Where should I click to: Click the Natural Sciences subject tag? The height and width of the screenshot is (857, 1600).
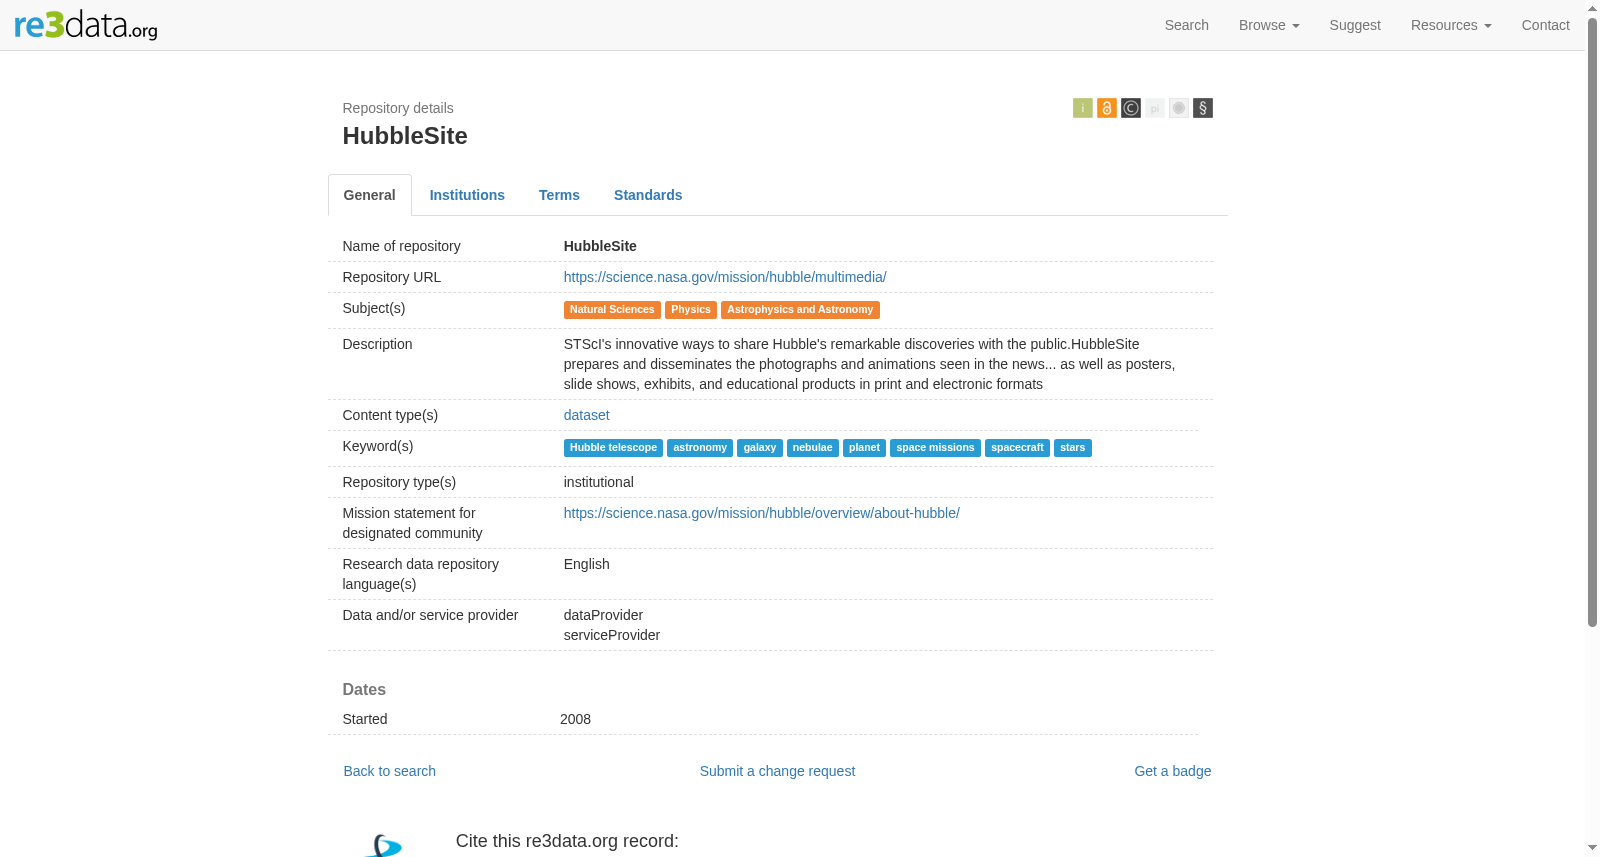[612, 310]
